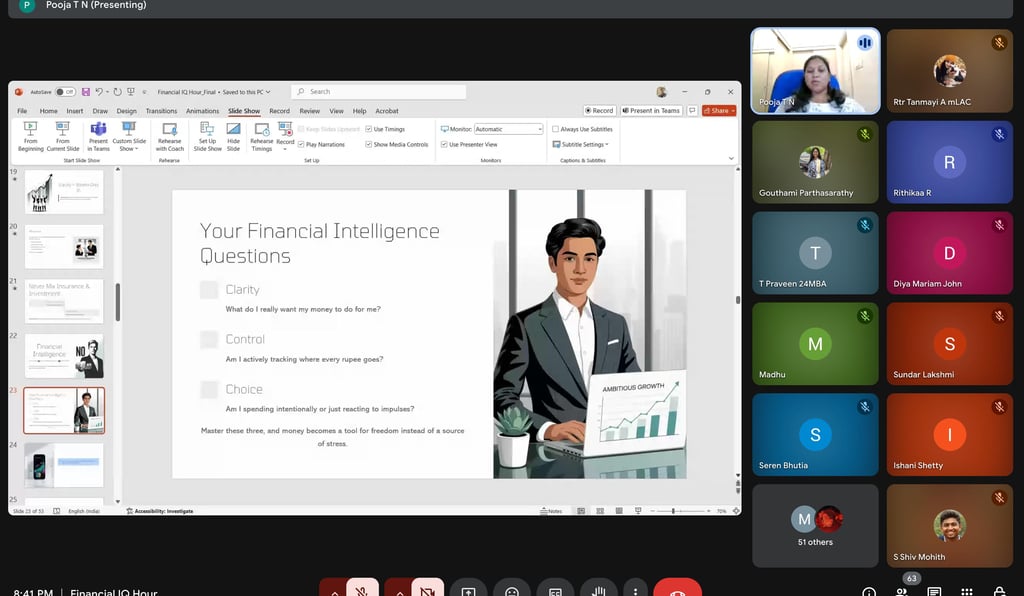Switch to Reading View icon in status bar
1024x596 pixels.
(618, 511)
